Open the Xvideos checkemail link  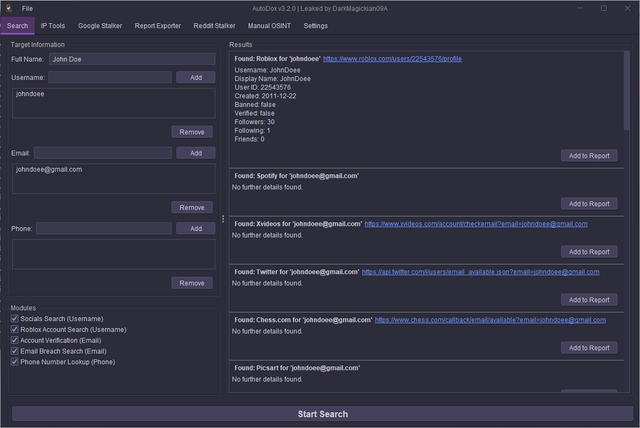coord(476,224)
